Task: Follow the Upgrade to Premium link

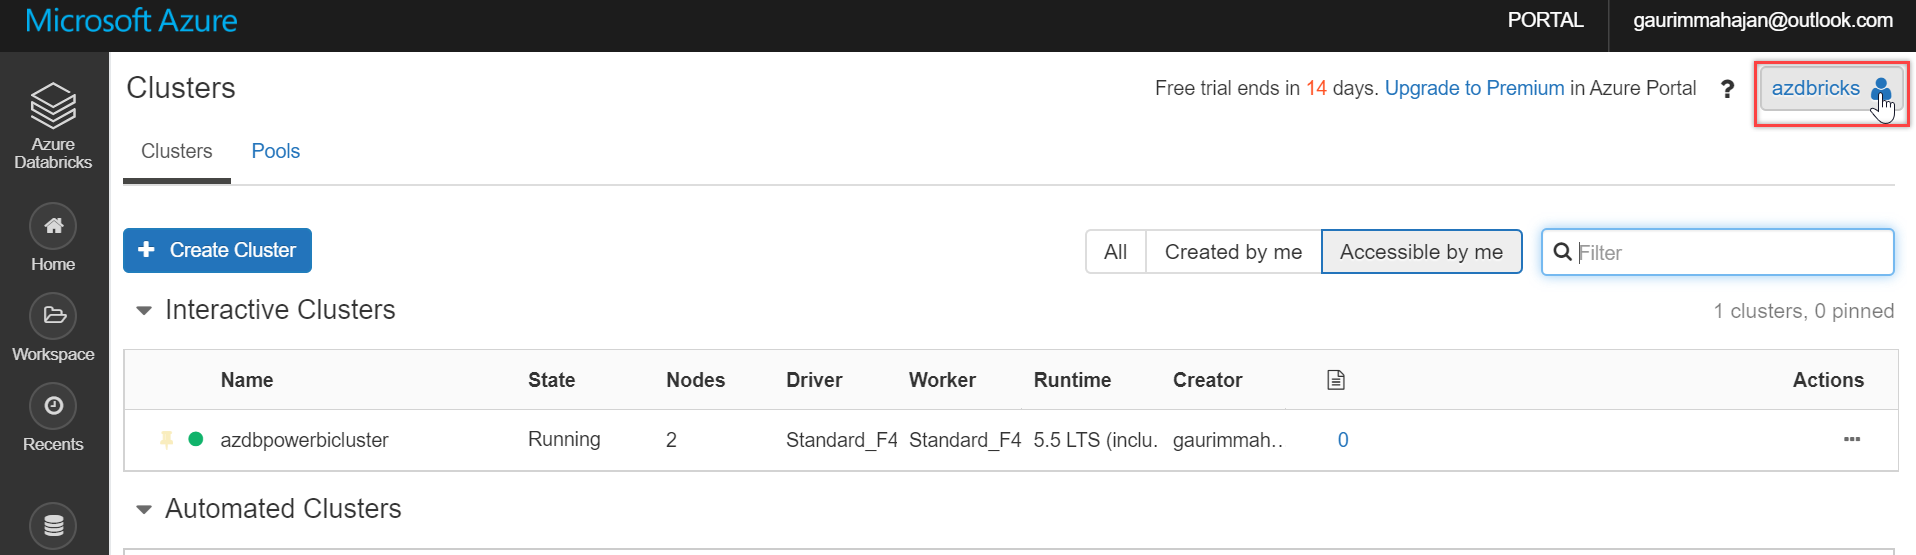Action: coord(1474,88)
